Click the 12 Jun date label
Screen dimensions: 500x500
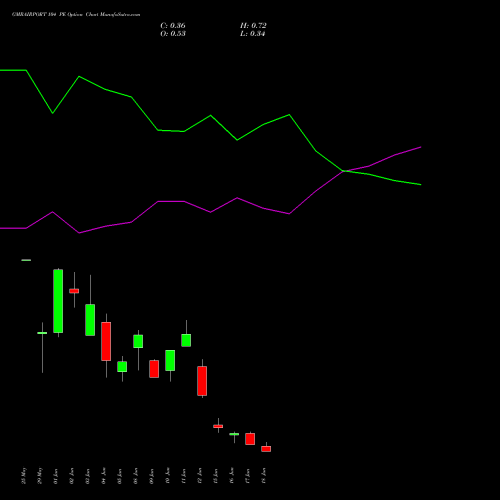pos(200,476)
